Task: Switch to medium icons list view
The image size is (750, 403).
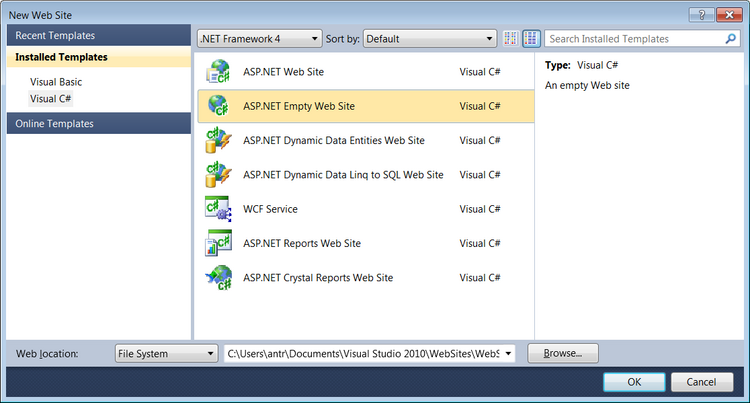Action: 531,39
